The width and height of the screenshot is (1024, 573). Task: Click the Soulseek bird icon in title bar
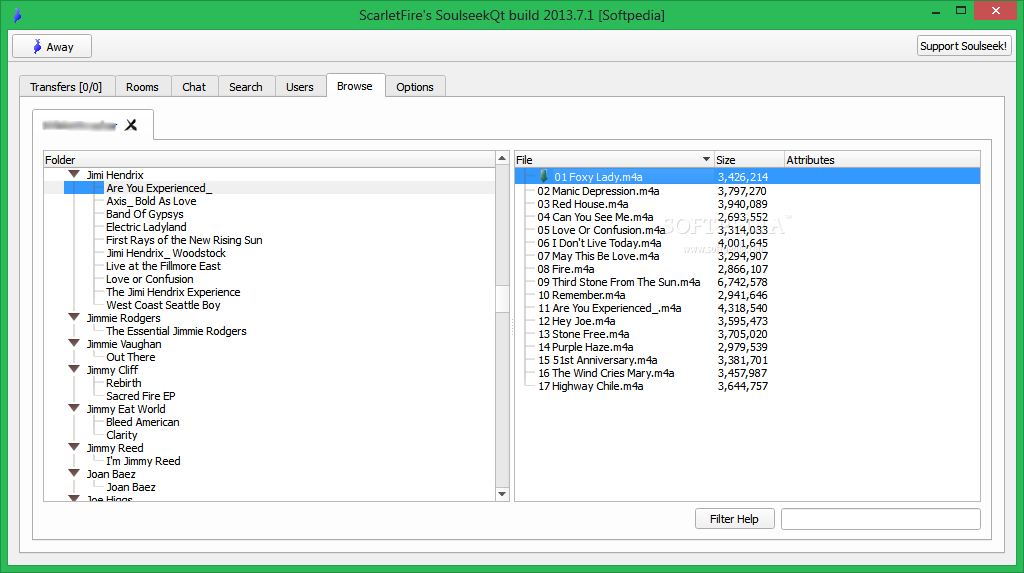point(17,14)
